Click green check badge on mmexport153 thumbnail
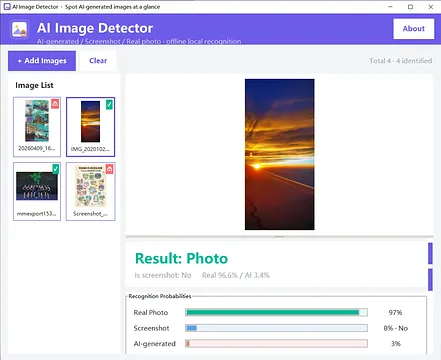 (56, 169)
